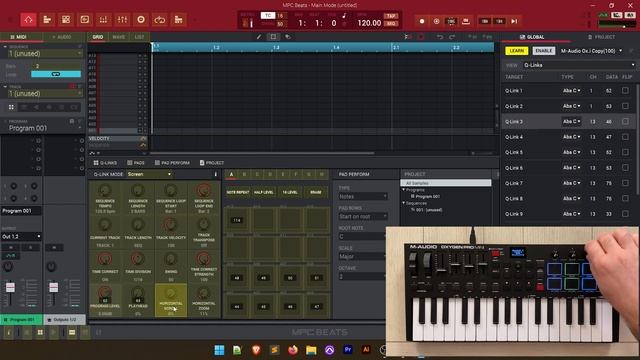Open the Out 1,2 output dropdown

(x=21, y=236)
